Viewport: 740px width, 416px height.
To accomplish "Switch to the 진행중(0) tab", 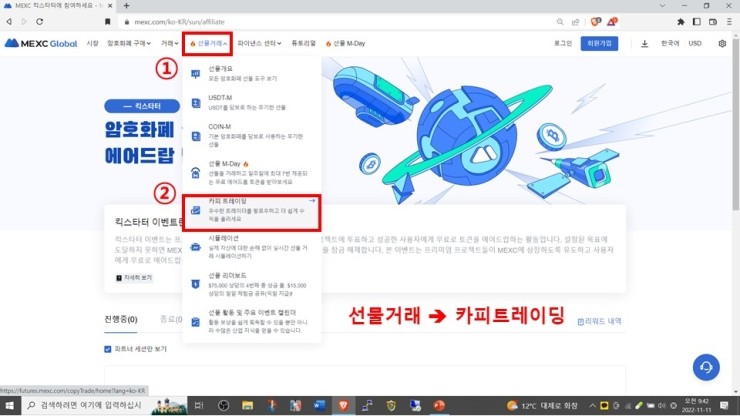I will (121, 320).
